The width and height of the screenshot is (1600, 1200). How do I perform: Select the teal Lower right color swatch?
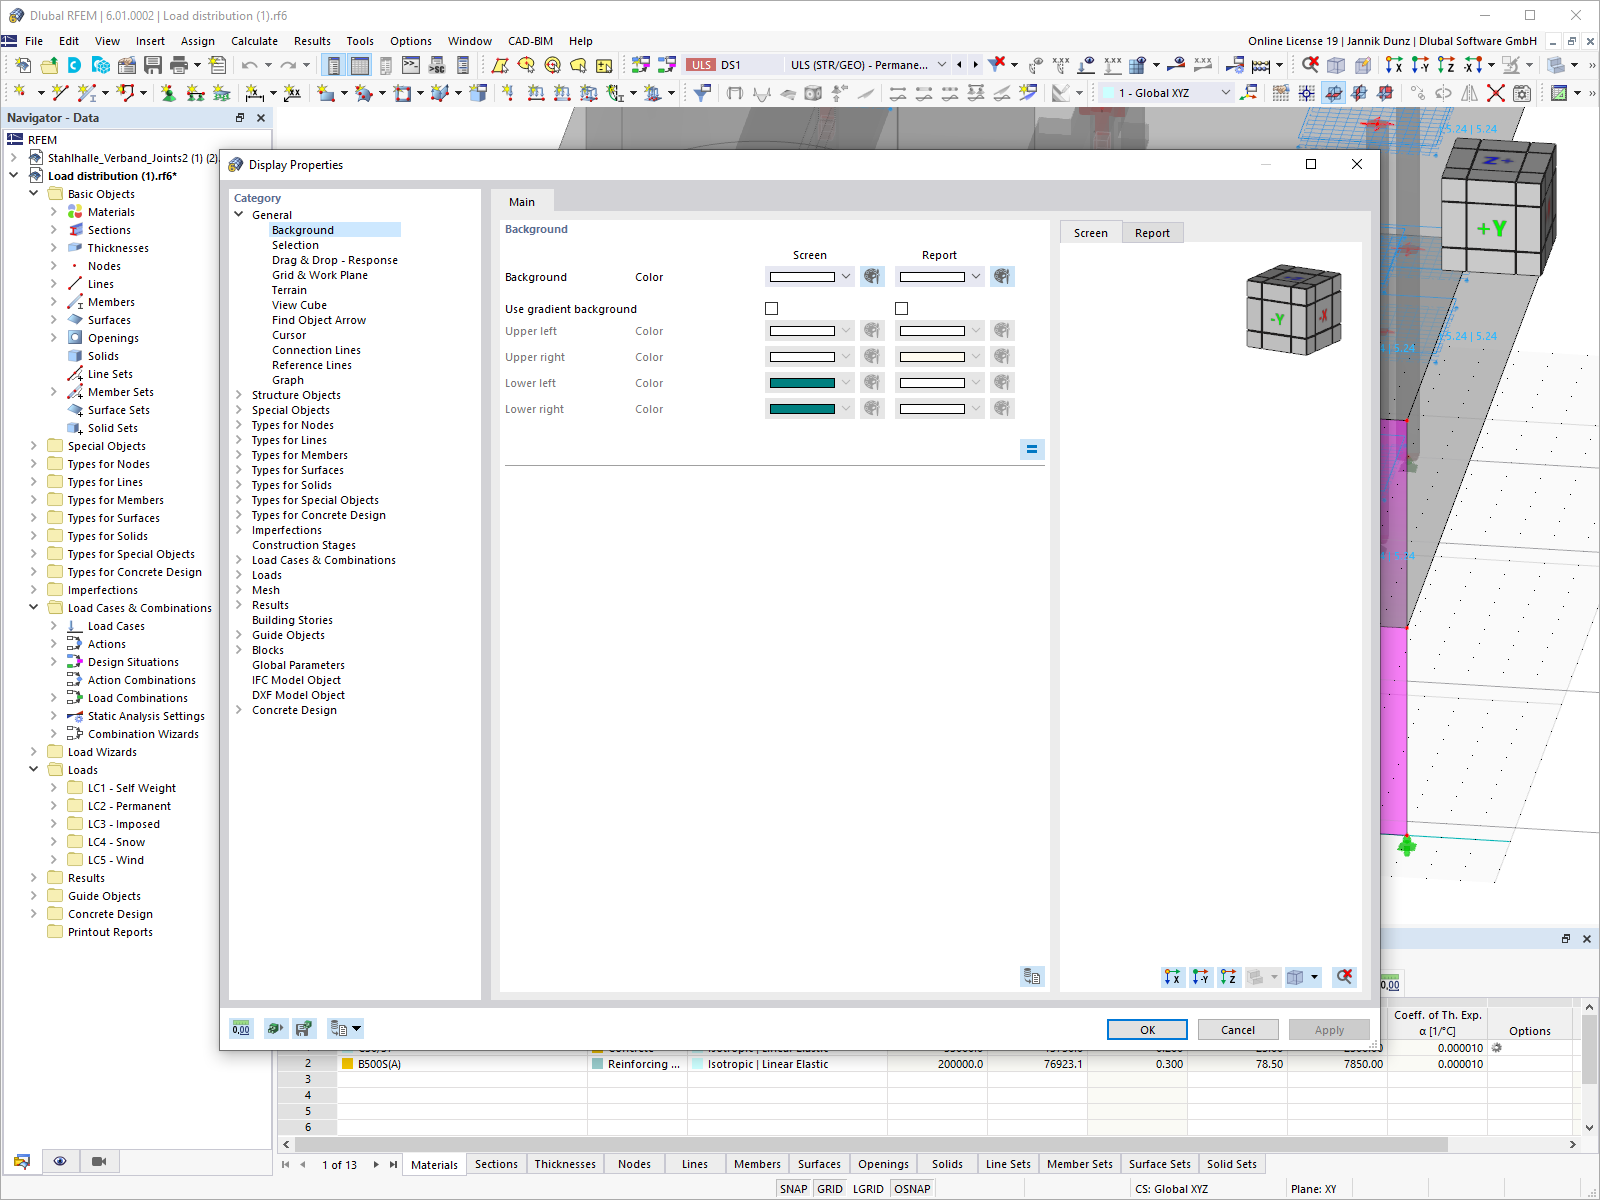pyautogui.click(x=805, y=408)
